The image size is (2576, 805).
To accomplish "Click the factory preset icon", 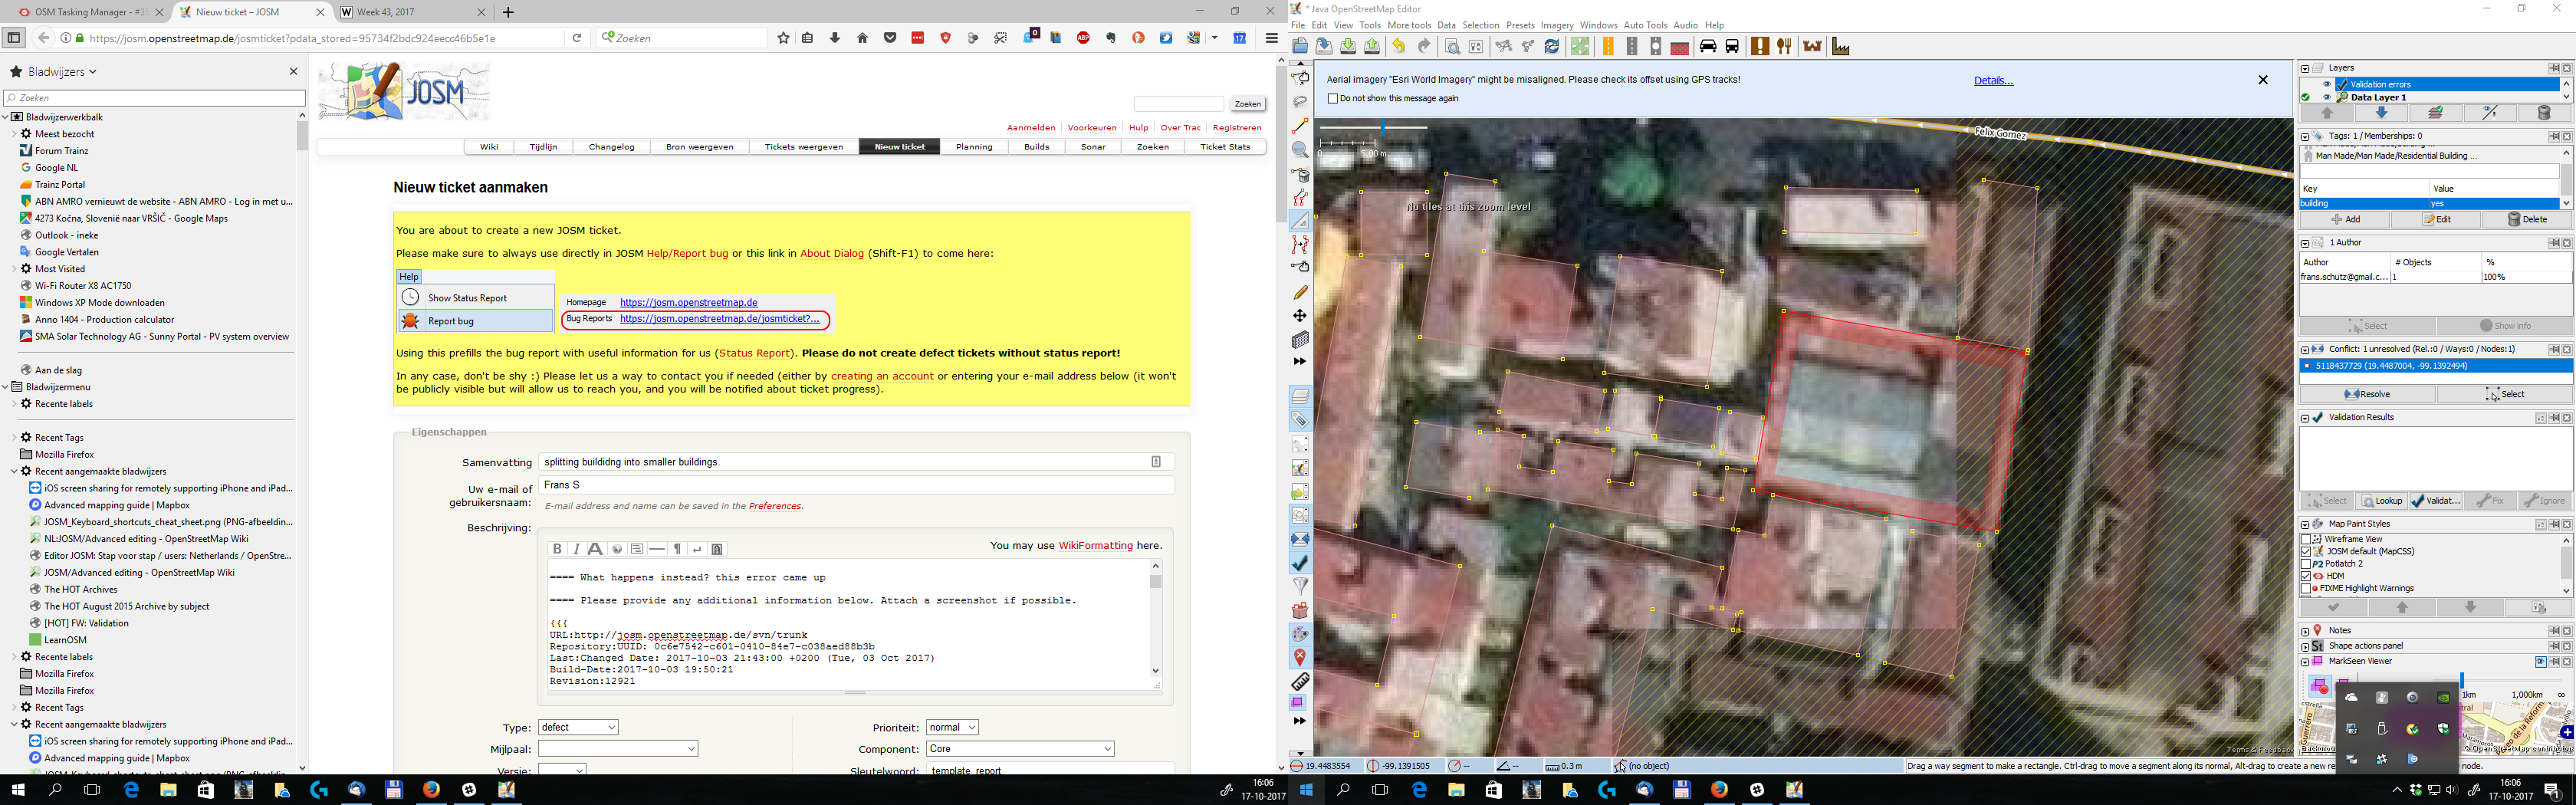I will coord(1840,46).
